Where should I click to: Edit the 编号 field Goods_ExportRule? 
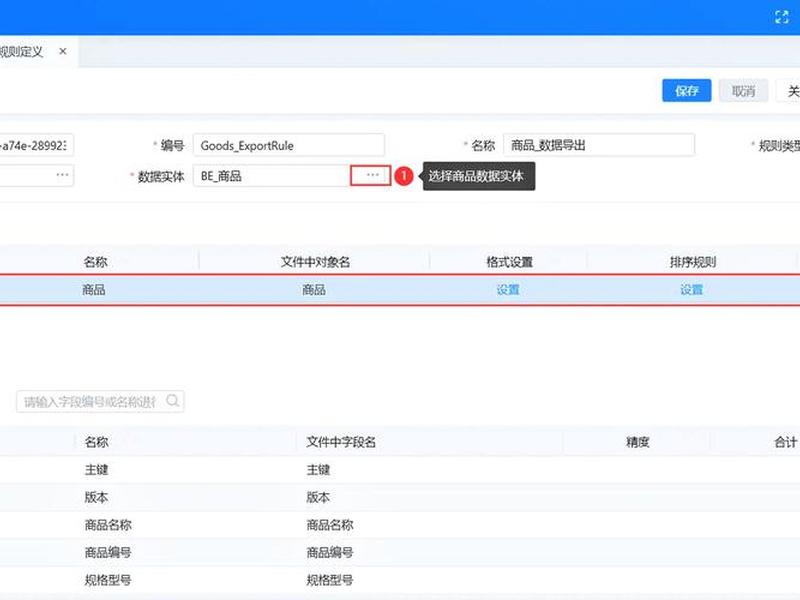(x=289, y=145)
